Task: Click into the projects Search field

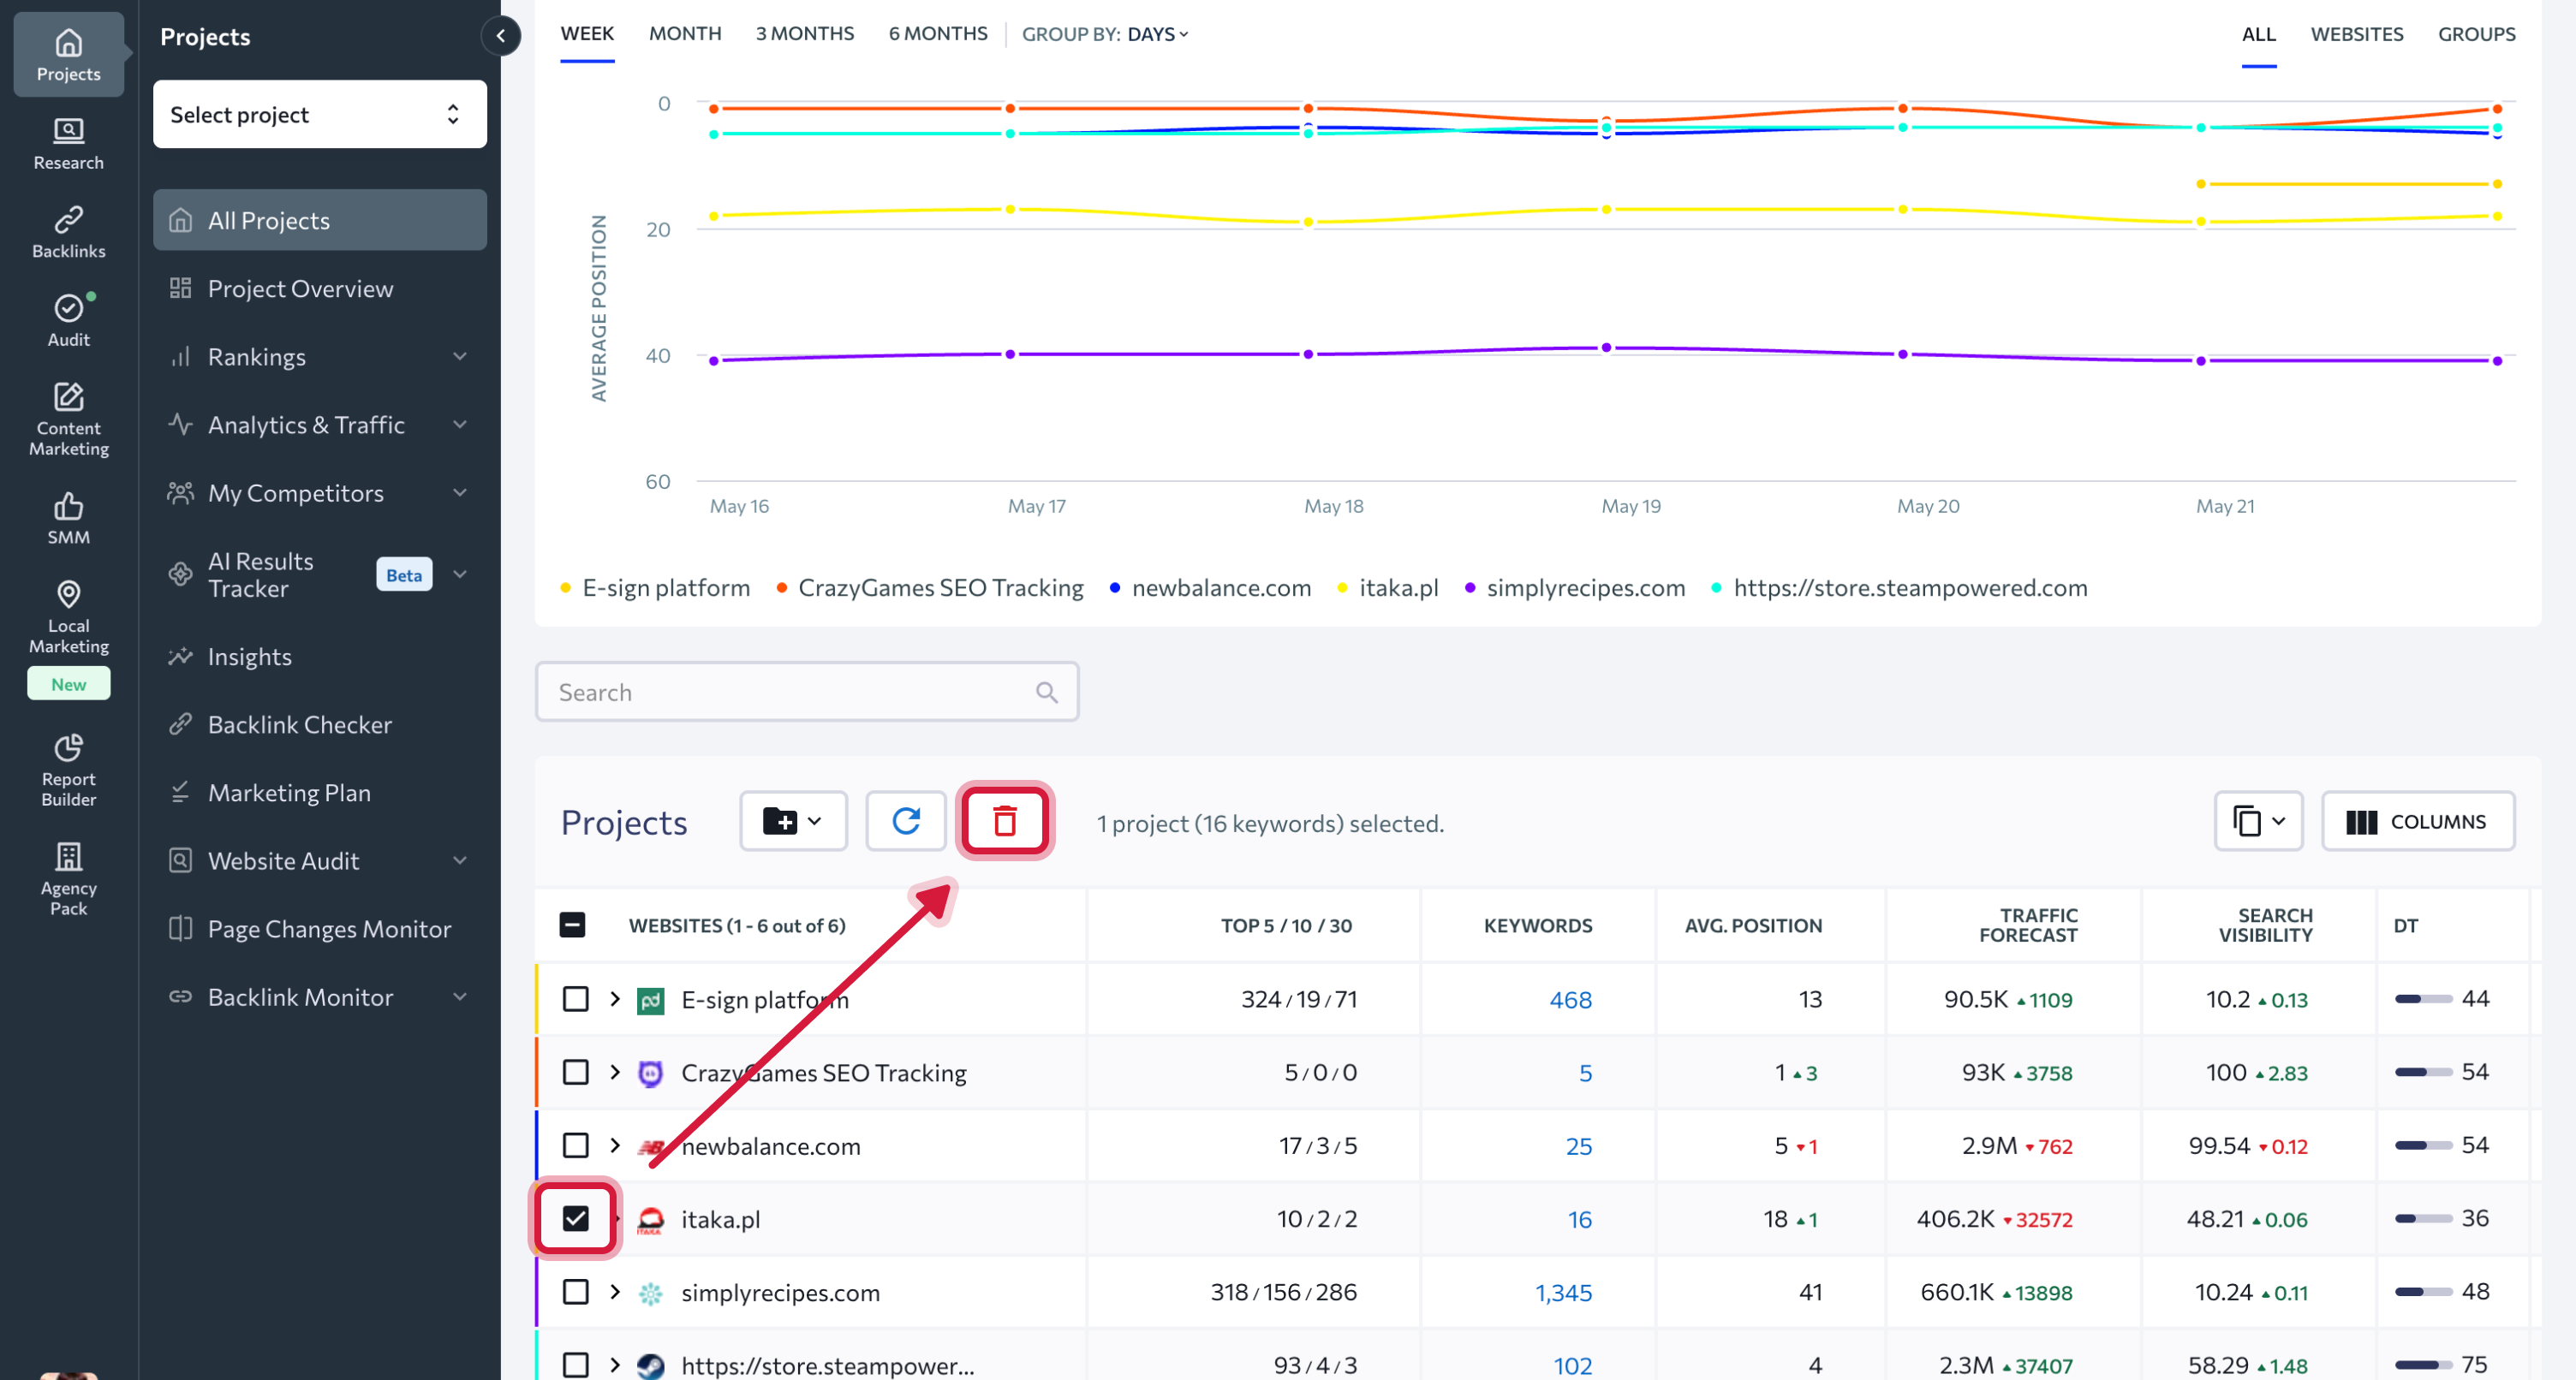Action: pyautogui.click(x=790, y=692)
